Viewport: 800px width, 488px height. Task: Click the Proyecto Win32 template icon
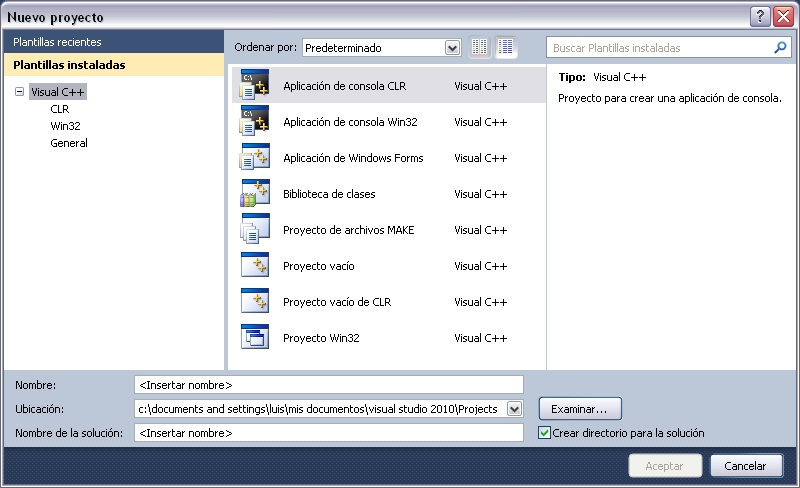[x=255, y=337]
